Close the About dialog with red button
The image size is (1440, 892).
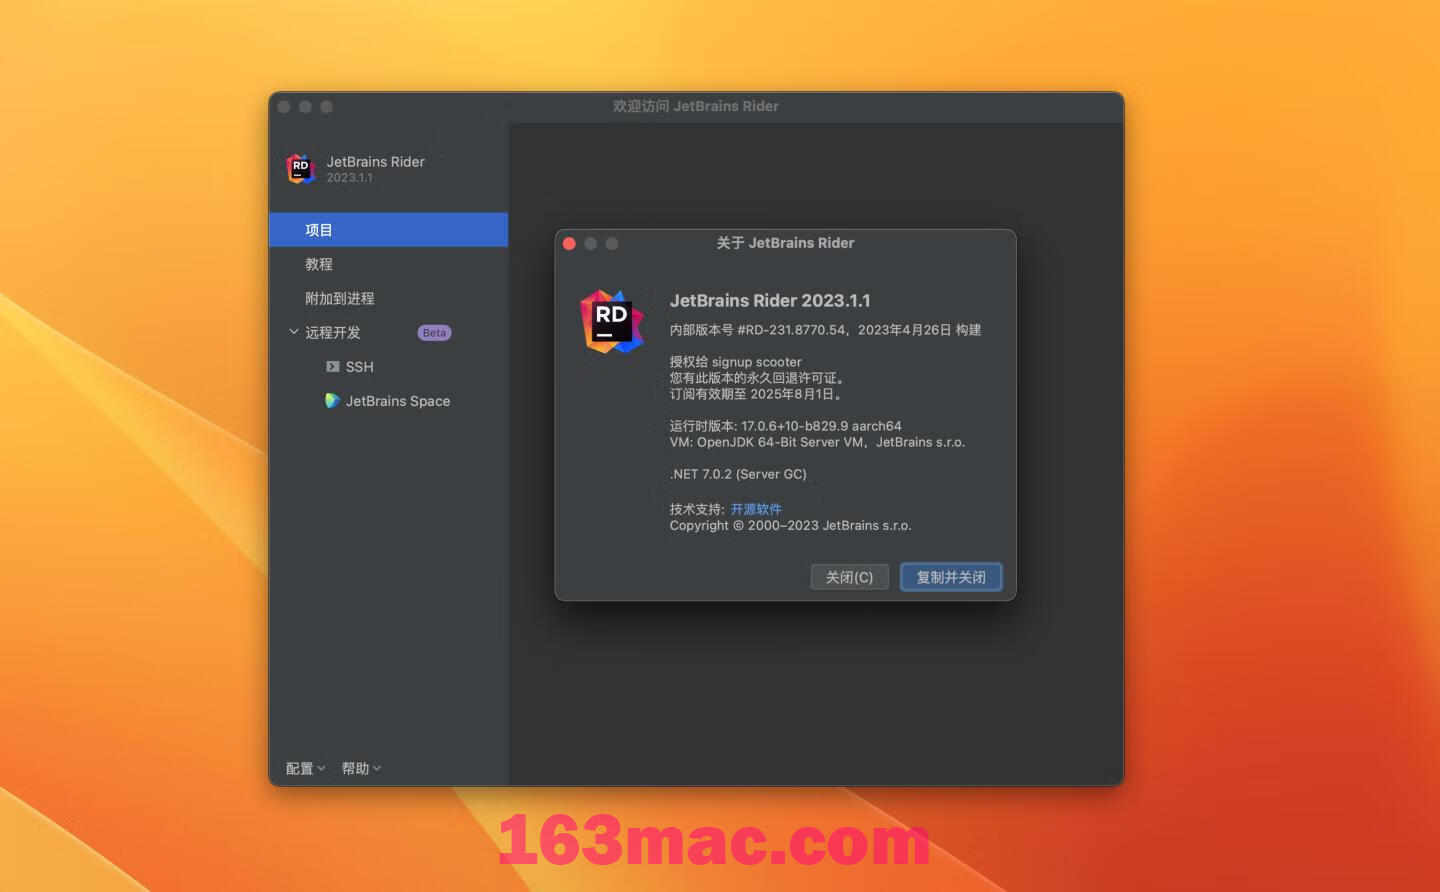569,243
